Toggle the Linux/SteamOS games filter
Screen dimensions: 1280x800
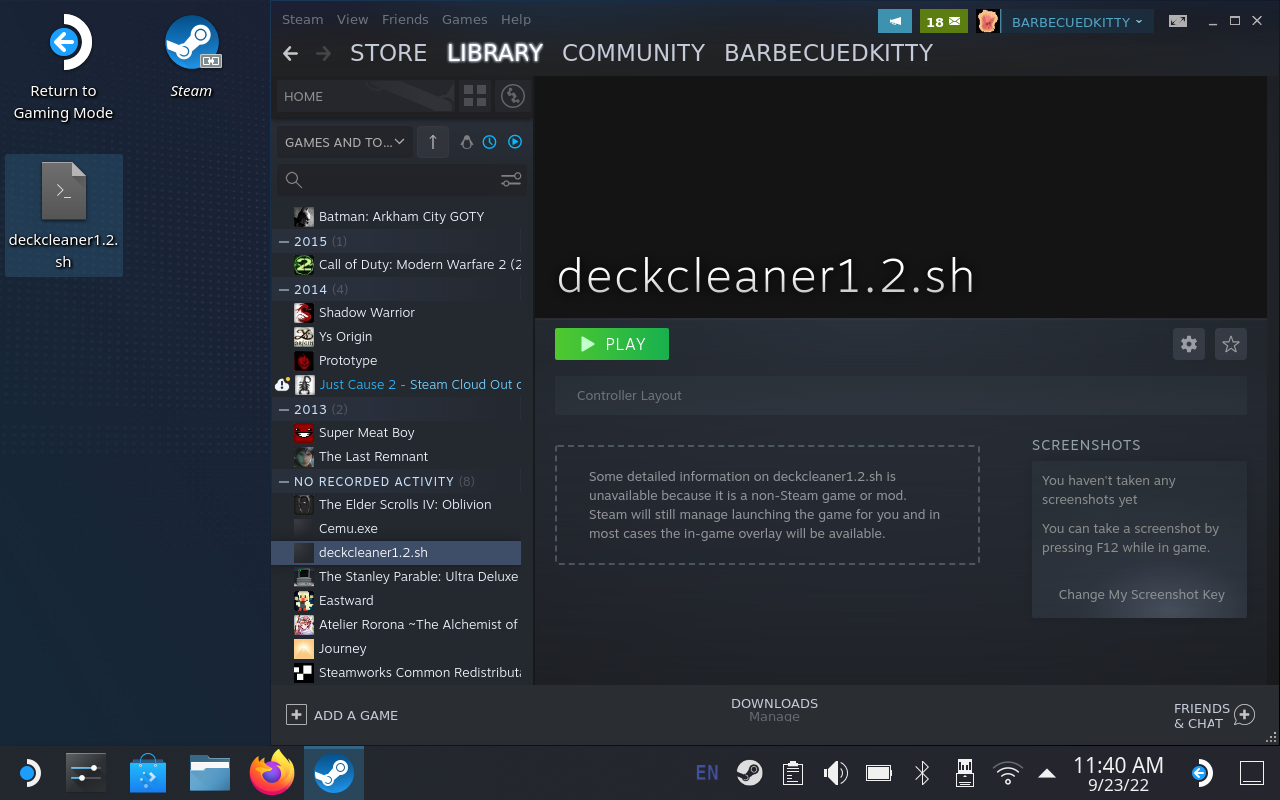point(466,142)
